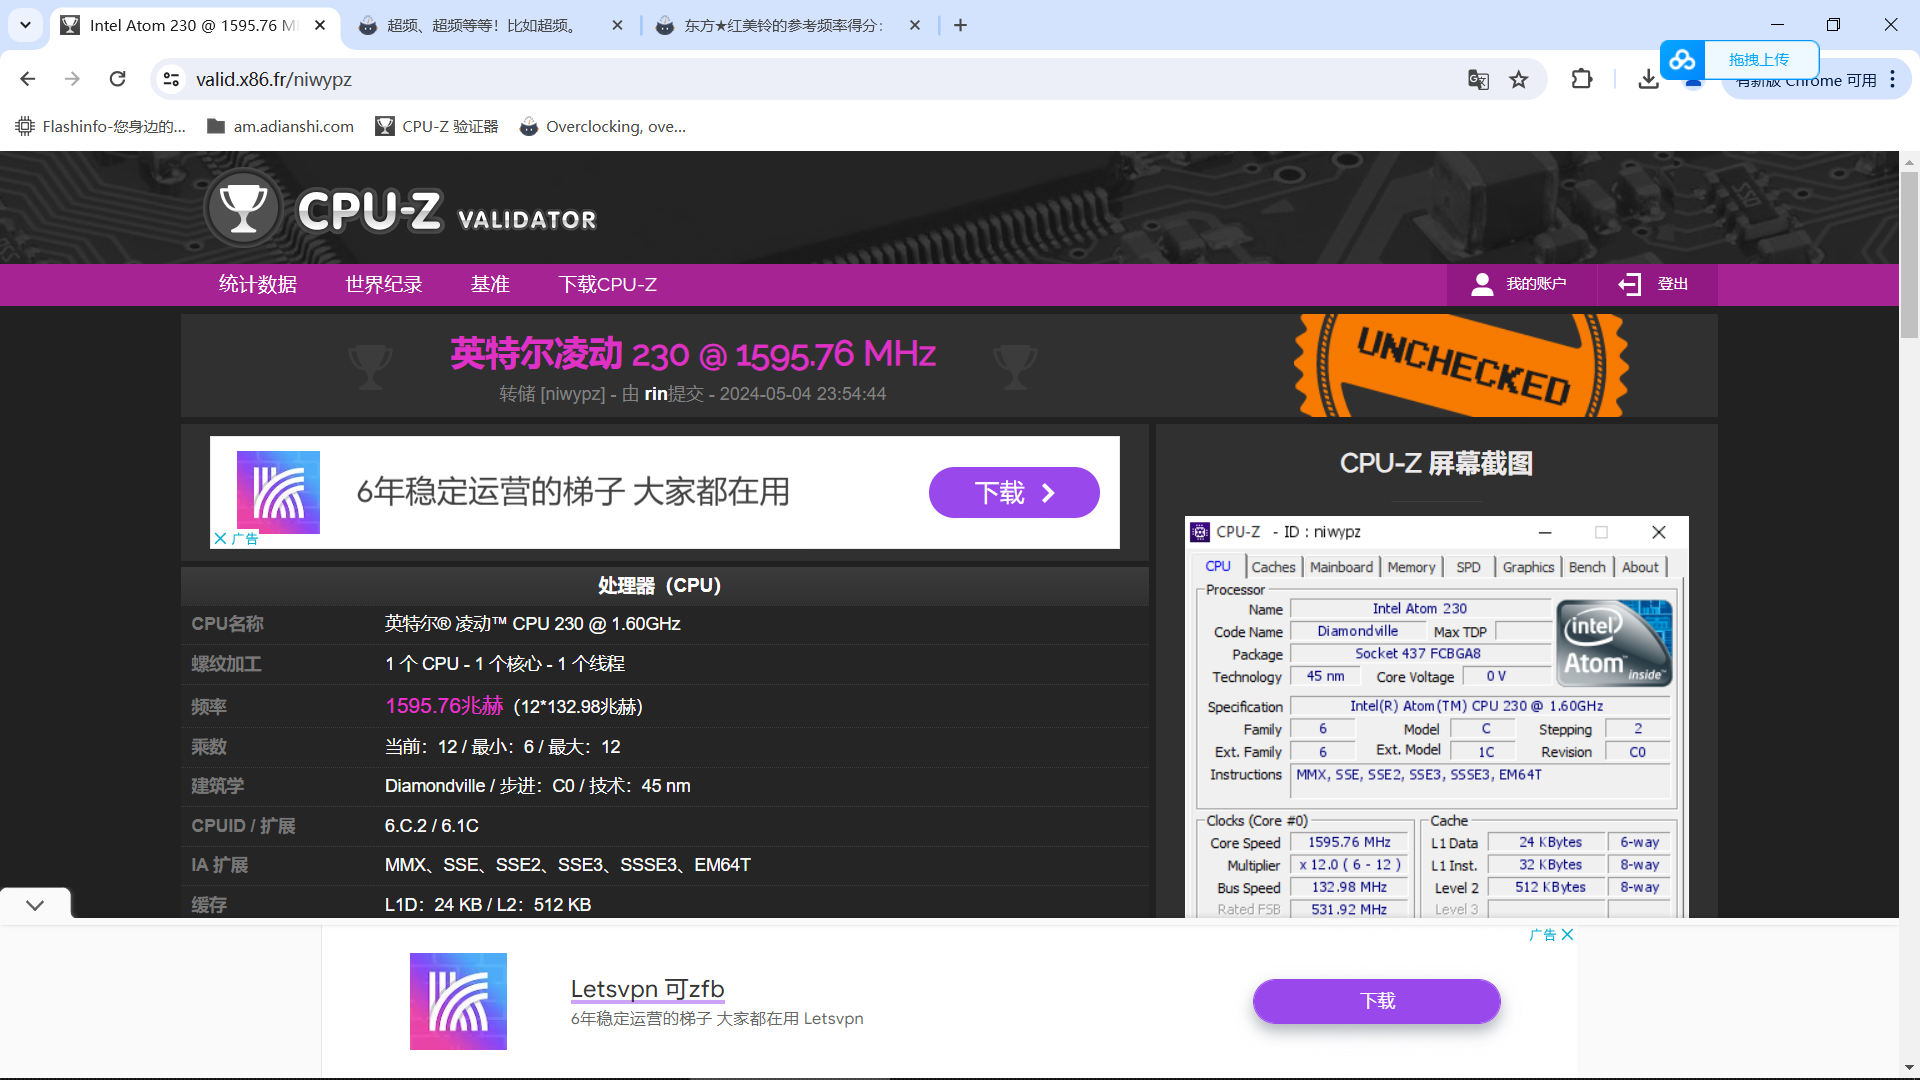Click the Intel Atom inside logo
Screen dimensions: 1920x1080
tap(1614, 642)
